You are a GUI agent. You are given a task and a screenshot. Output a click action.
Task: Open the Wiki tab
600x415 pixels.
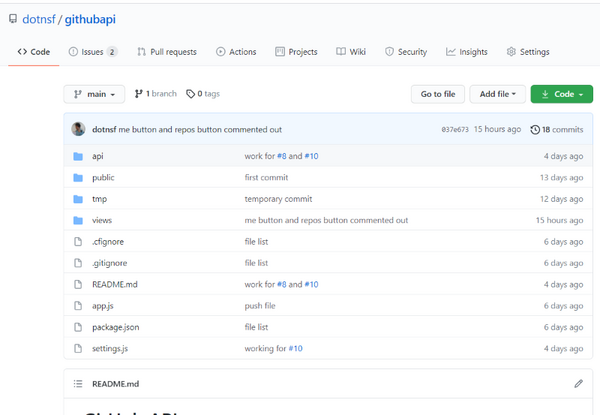coord(351,52)
